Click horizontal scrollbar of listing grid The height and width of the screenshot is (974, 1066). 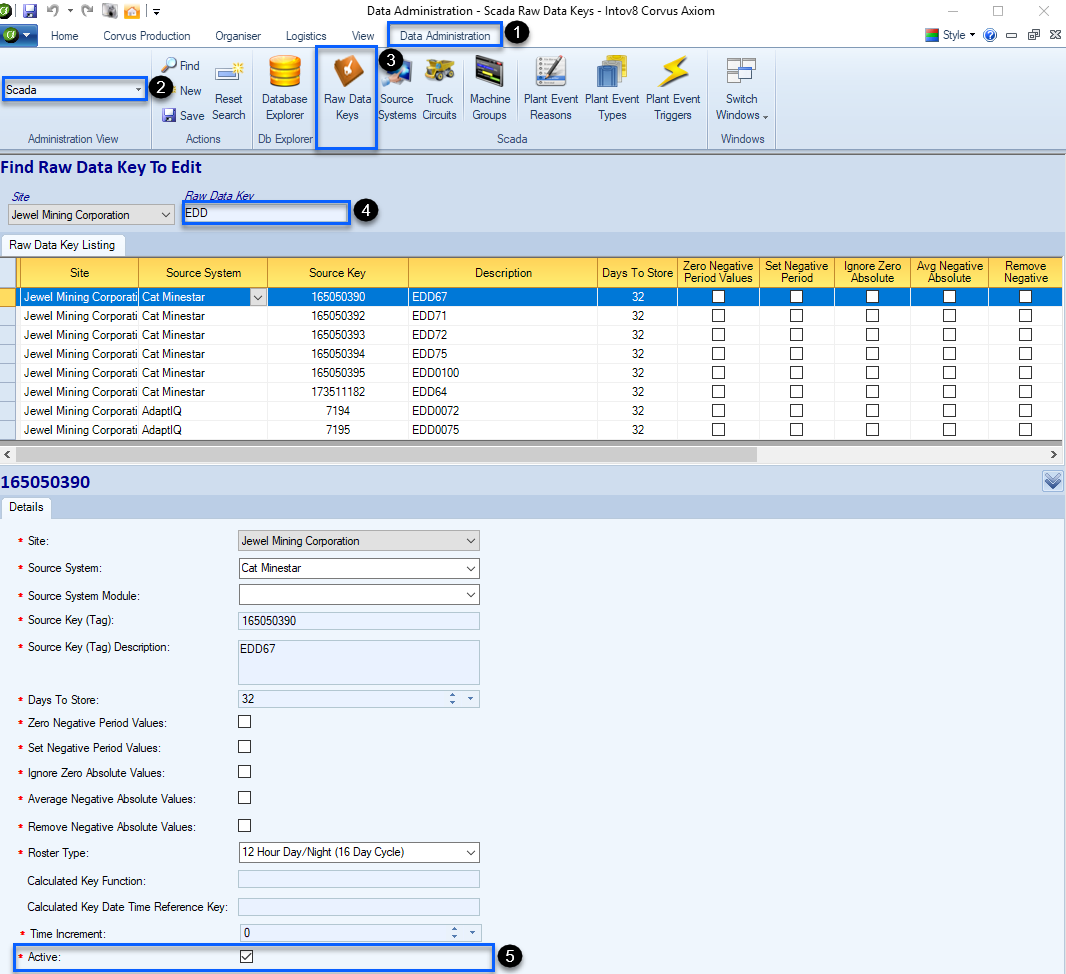coord(386,454)
